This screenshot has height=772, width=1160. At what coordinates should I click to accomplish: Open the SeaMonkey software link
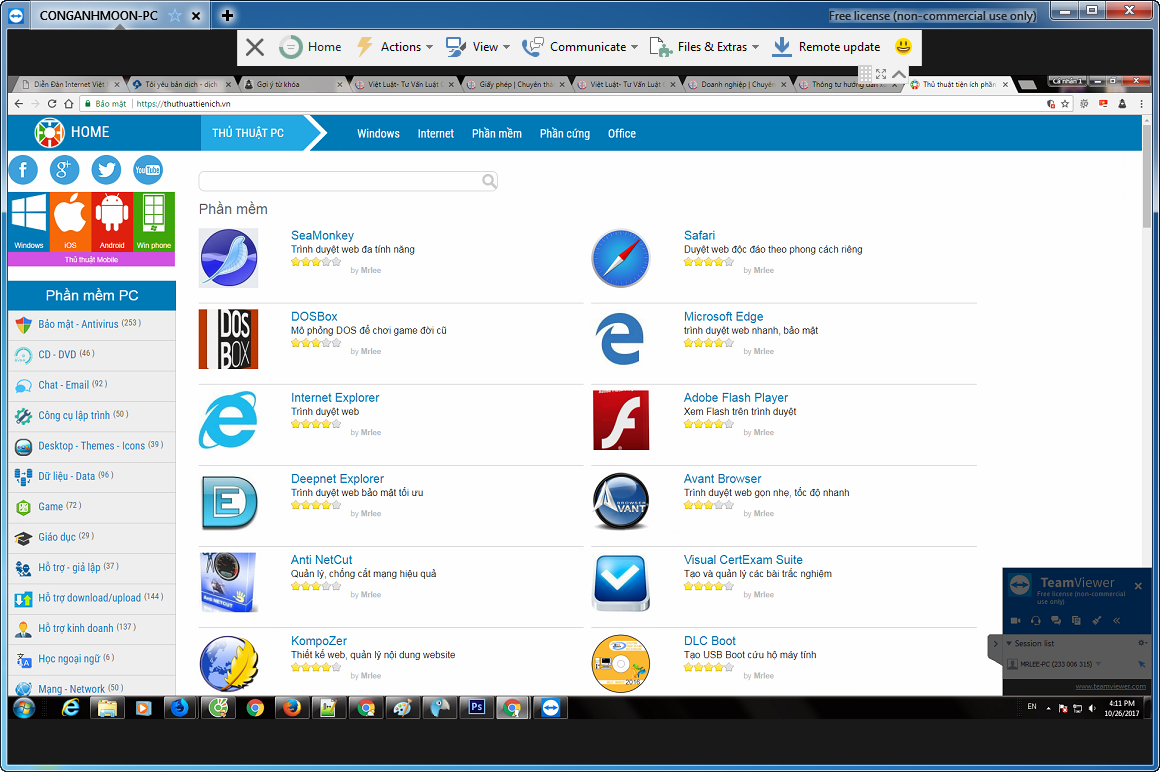(322, 236)
